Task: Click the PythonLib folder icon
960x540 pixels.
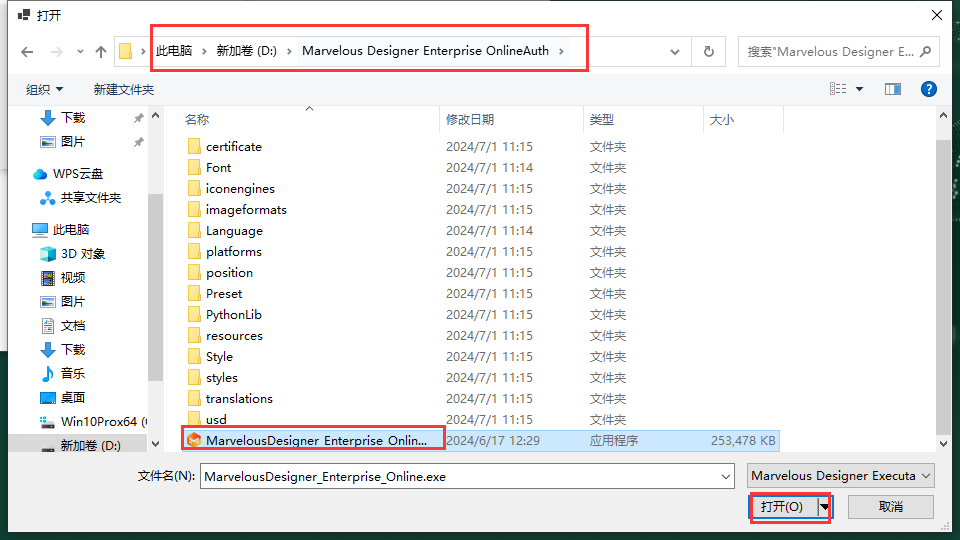Action: pyautogui.click(x=194, y=315)
